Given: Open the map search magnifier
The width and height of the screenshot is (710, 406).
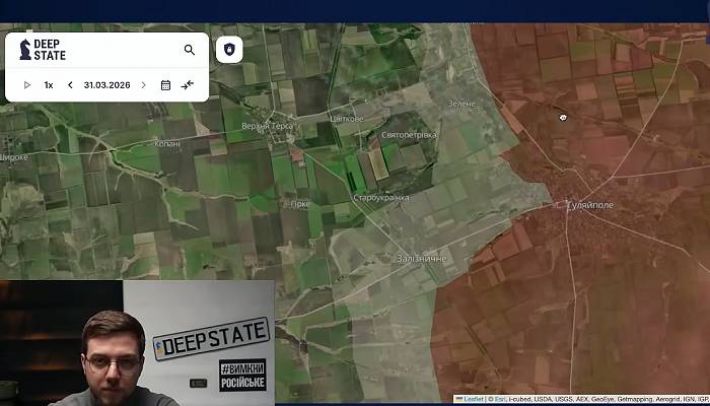Looking at the screenshot, I should tap(189, 50).
